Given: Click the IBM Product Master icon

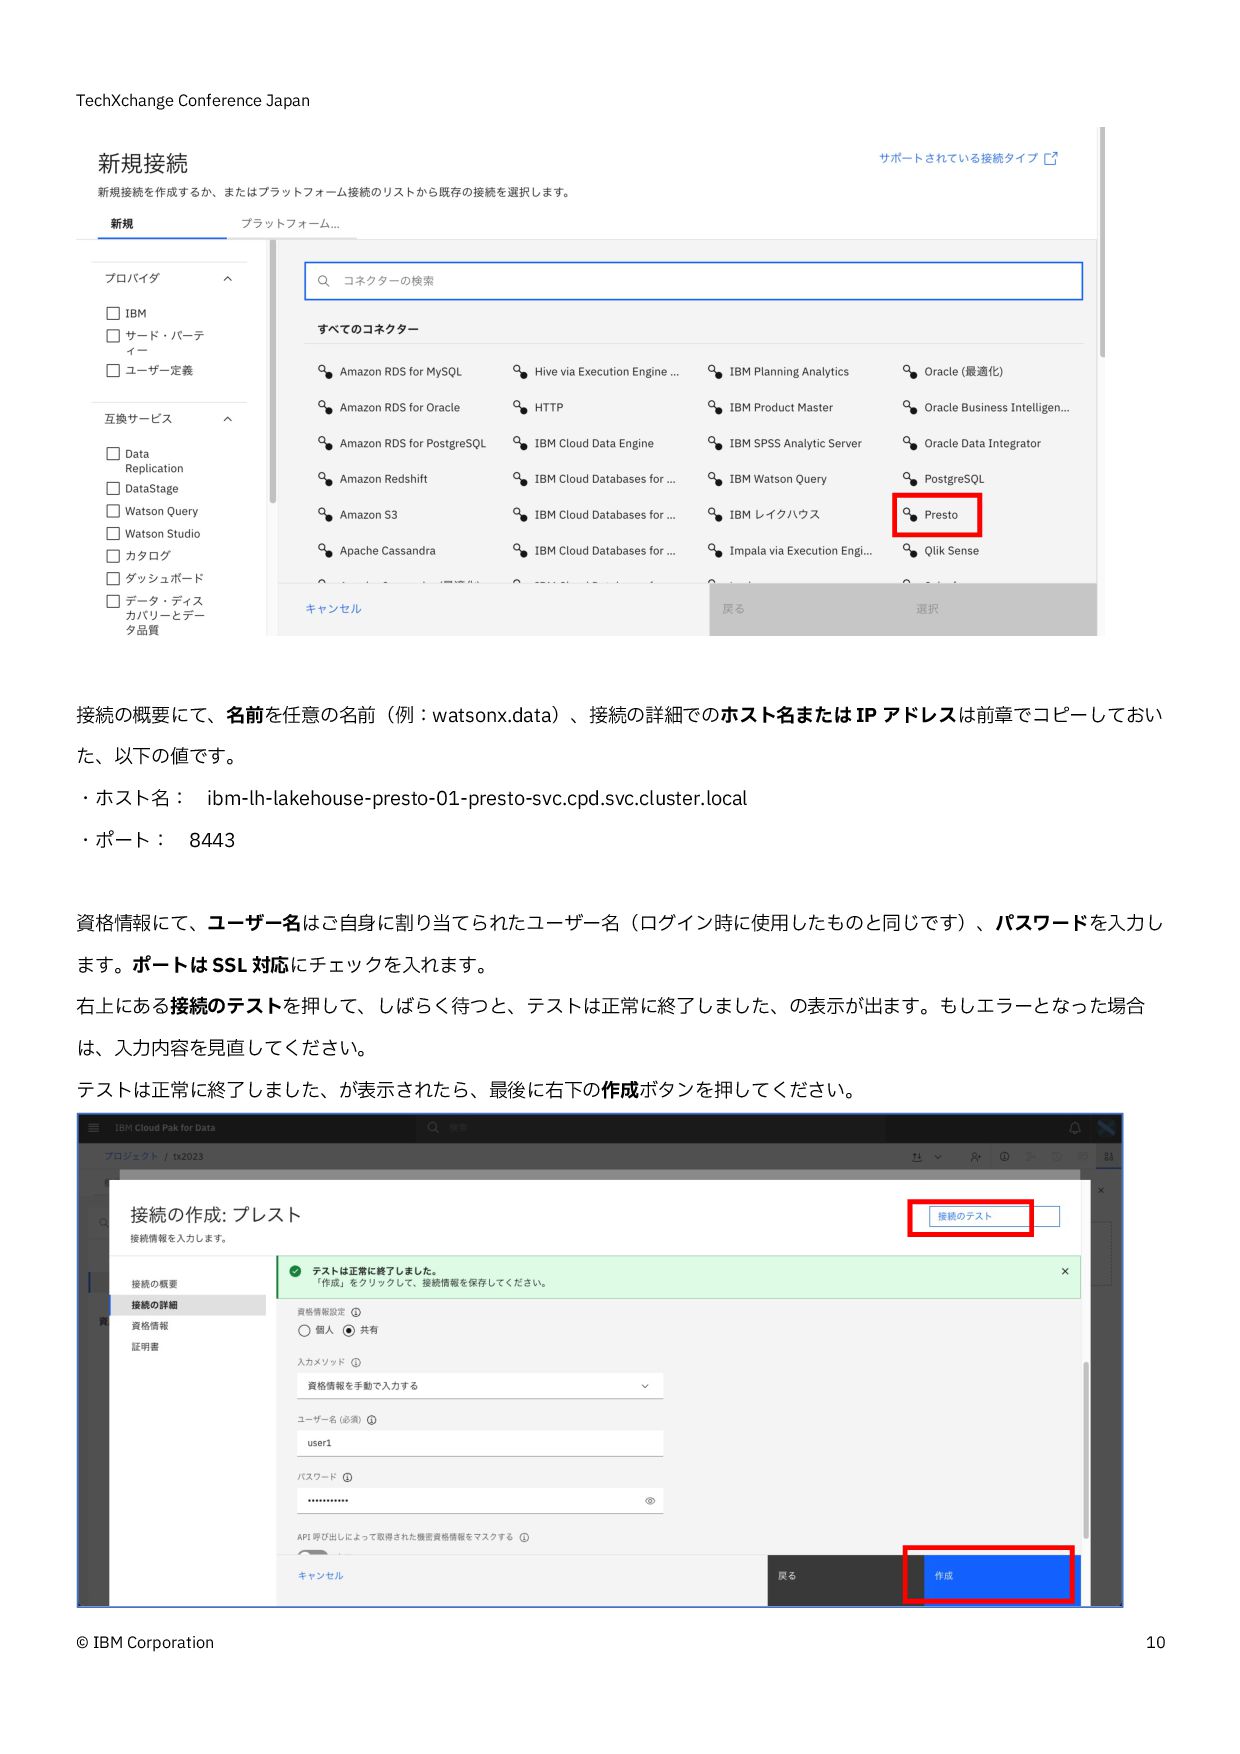Looking at the screenshot, I should [715, 407].
